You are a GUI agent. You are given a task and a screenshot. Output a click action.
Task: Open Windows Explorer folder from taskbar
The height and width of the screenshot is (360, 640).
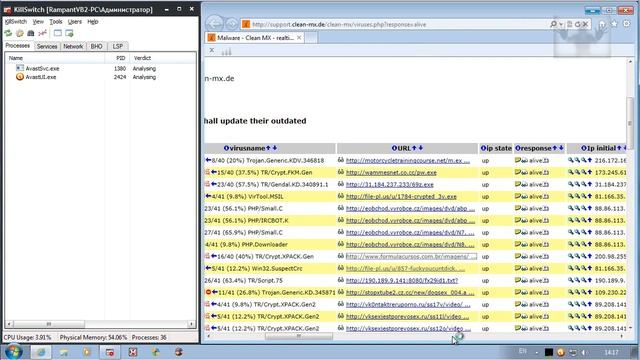64,352
